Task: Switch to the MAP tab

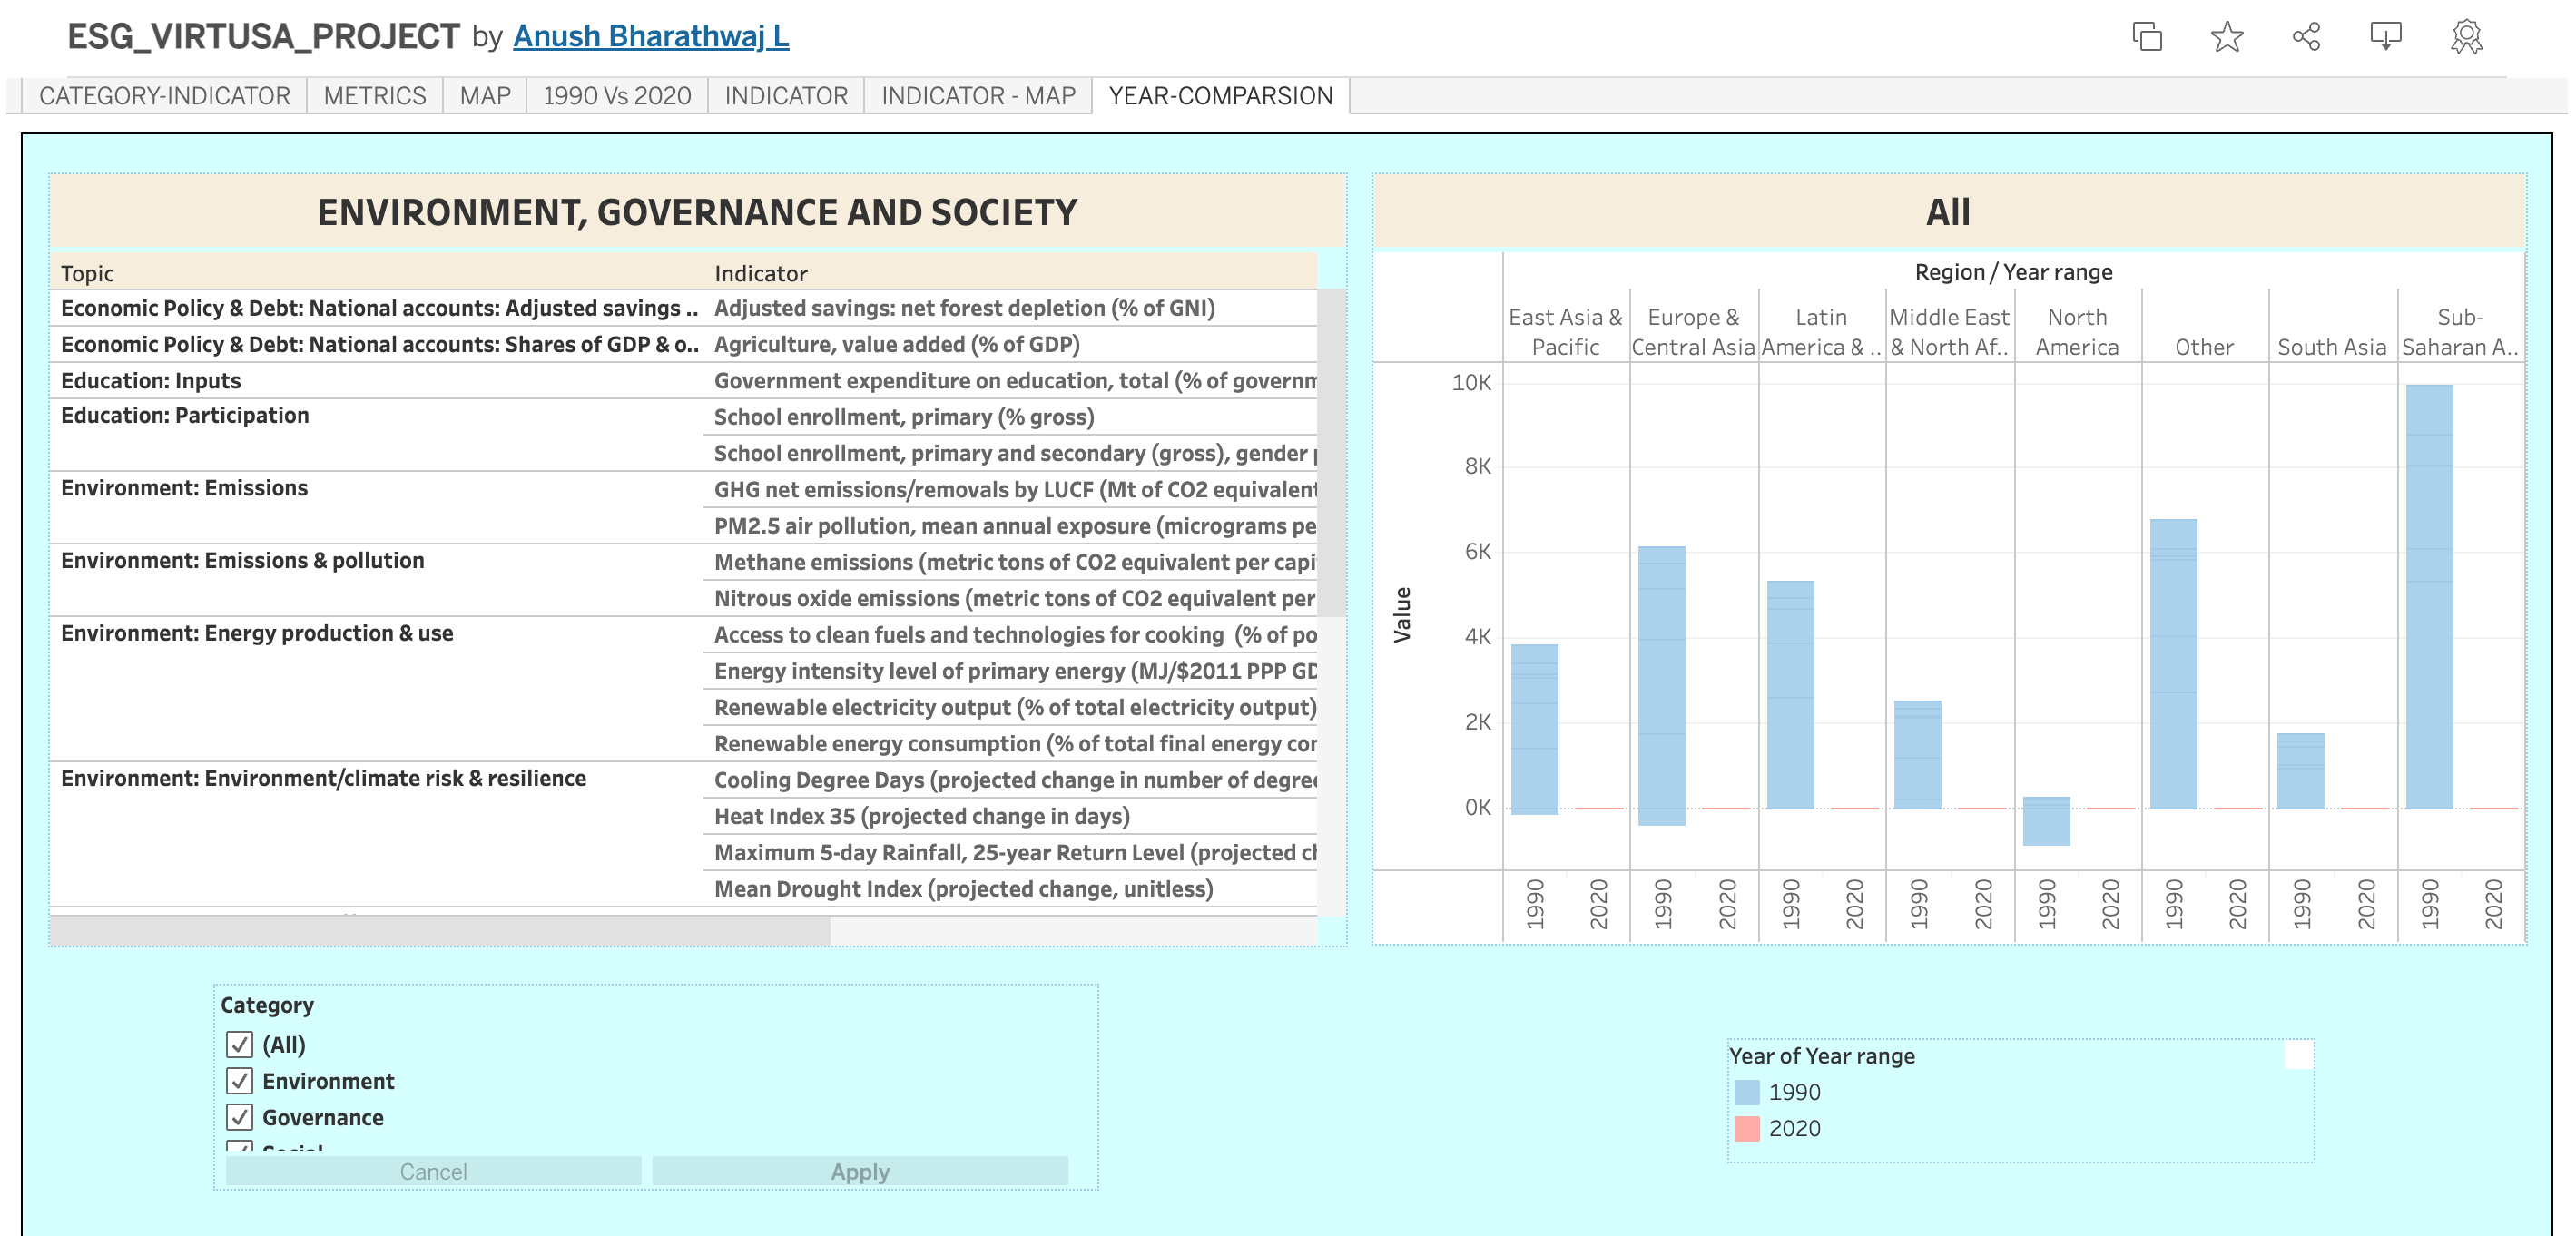Action: (x=484, y=96)
